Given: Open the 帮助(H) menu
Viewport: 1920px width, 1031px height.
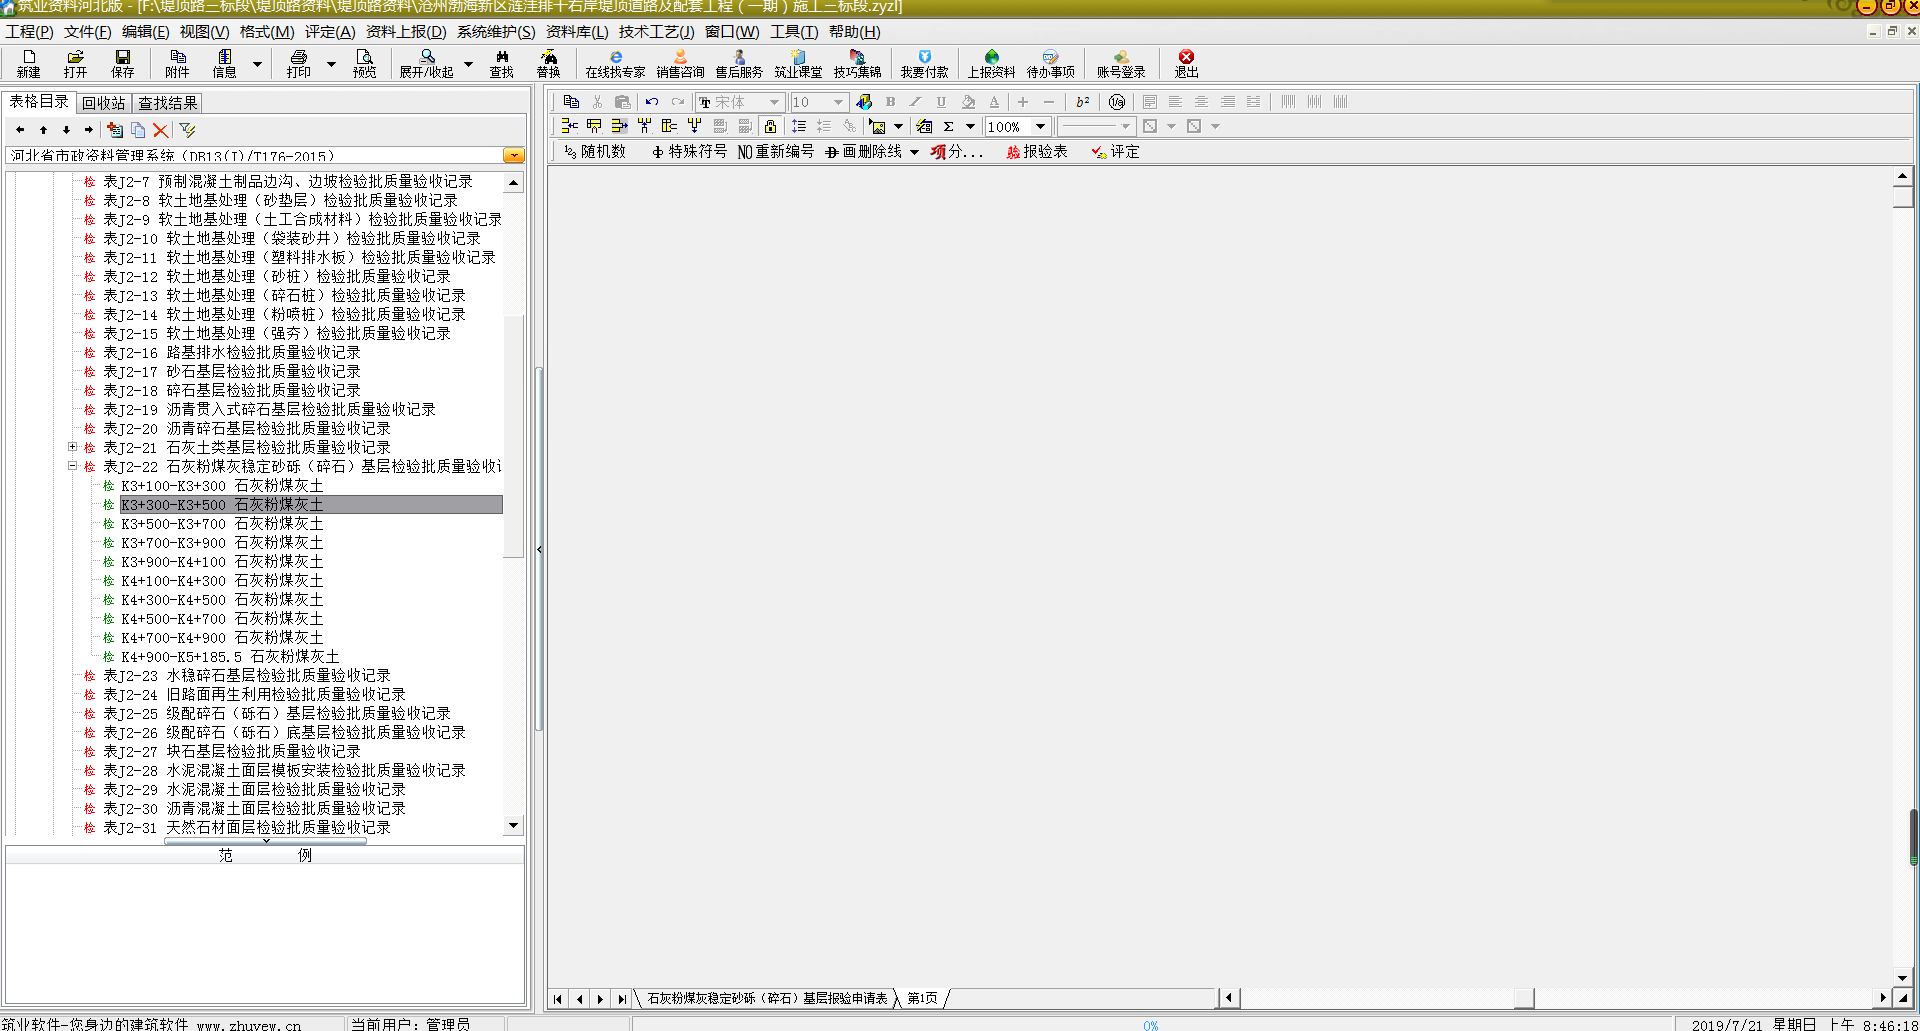Looking at the screenshot, I should click(855, 32).
